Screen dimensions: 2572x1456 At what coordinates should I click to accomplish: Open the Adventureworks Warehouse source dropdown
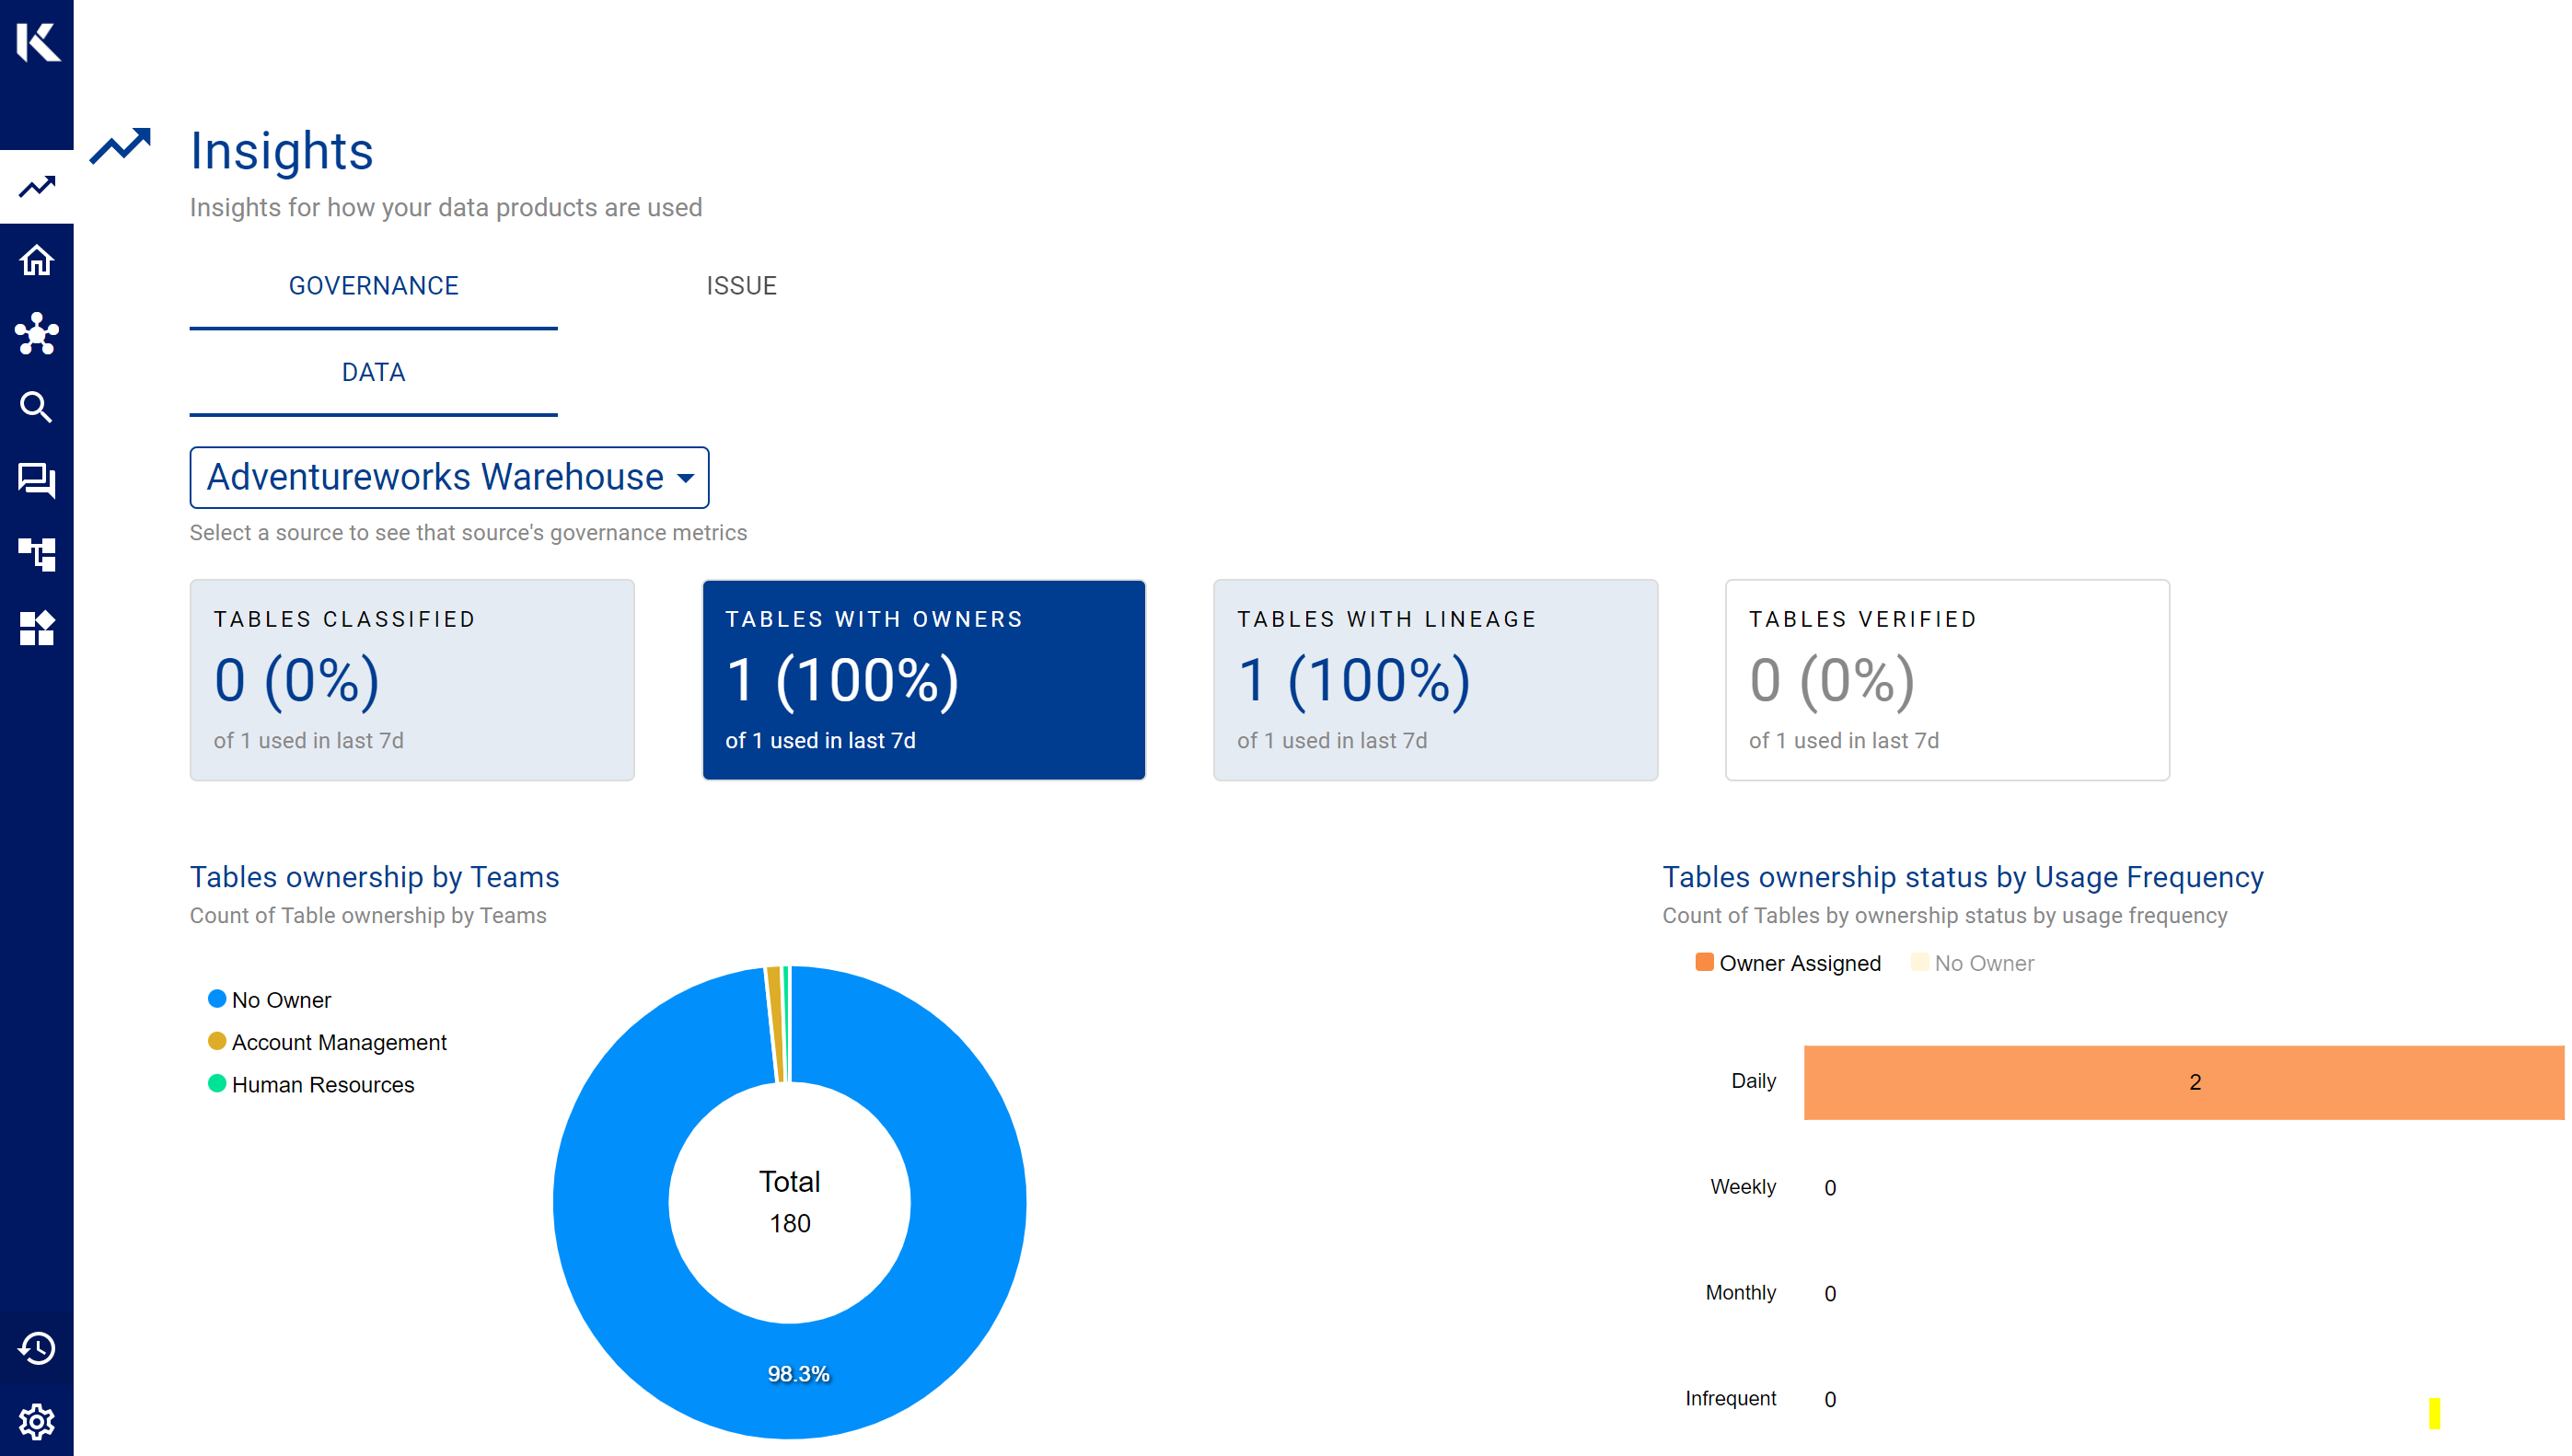point(450,478)
